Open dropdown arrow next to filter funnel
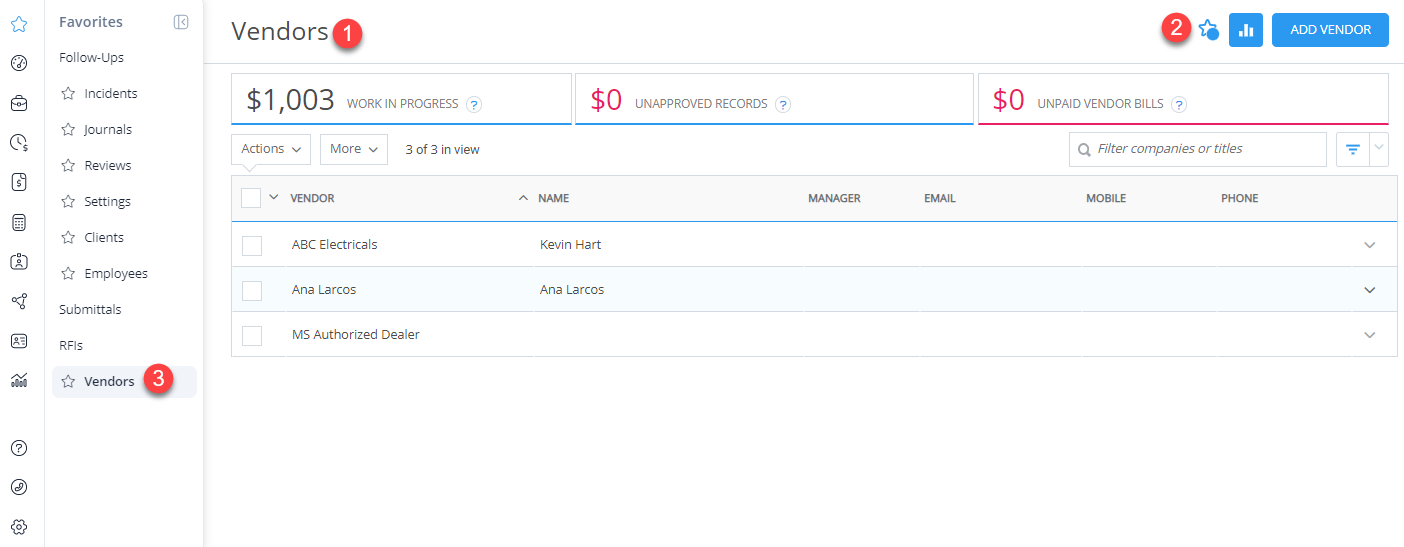1404x547 pixels. tap(1379, 149)
